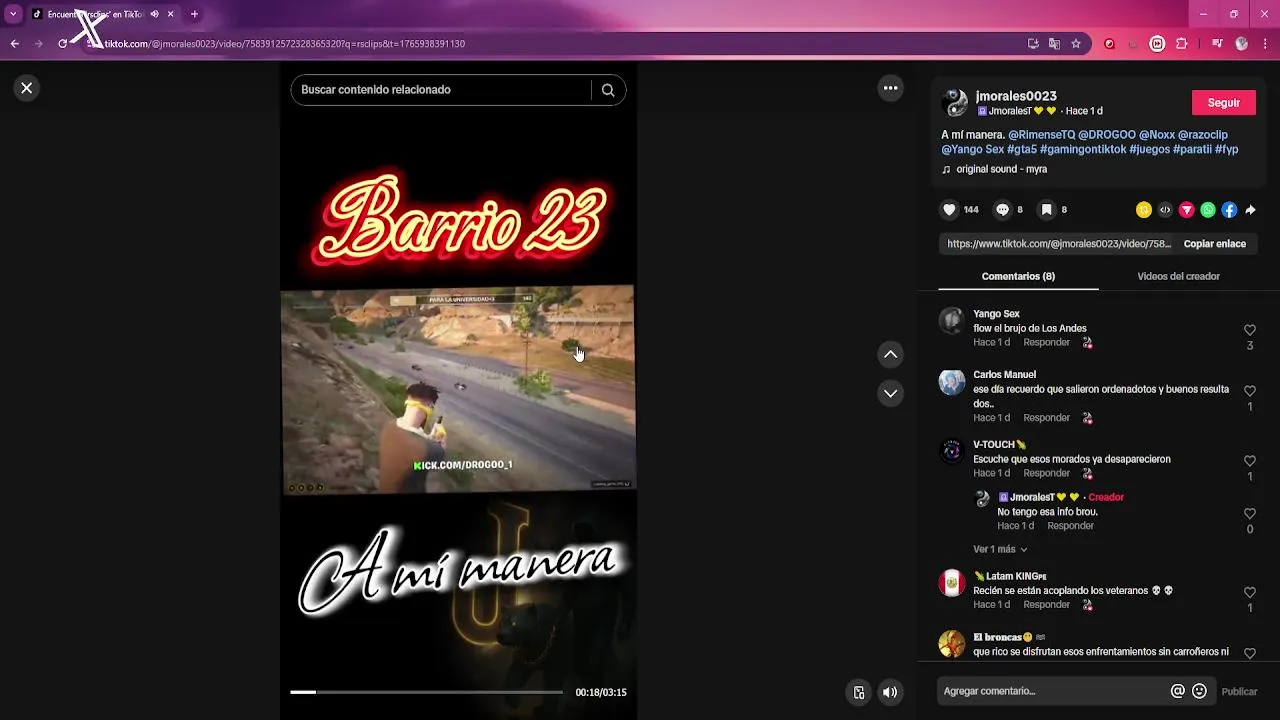Screen dimensions: 1280x720
Task: Close the video viewer with the X button
Action: point(27,88)
